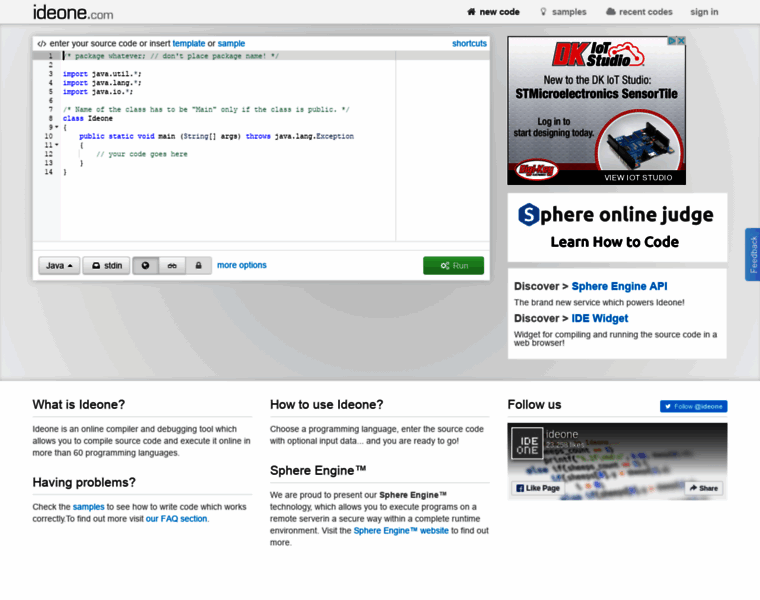Run the code with green Run button
The height and width of the screenshot is (600, 760).
click(454, 266)
